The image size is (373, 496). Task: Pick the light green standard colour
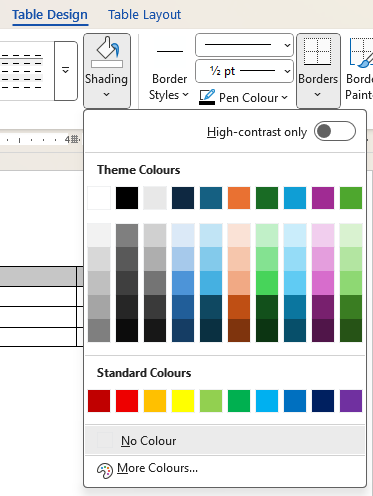point(211,401)
